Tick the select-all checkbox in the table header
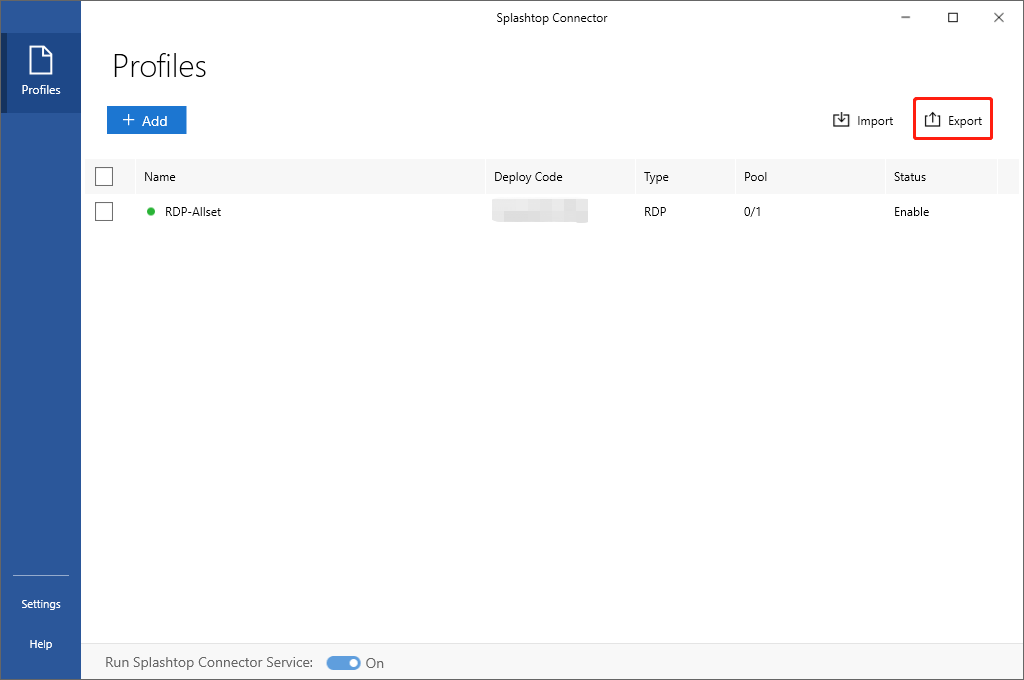The width and height of the screenshot is (1024, 680). (x=104, y=176)
